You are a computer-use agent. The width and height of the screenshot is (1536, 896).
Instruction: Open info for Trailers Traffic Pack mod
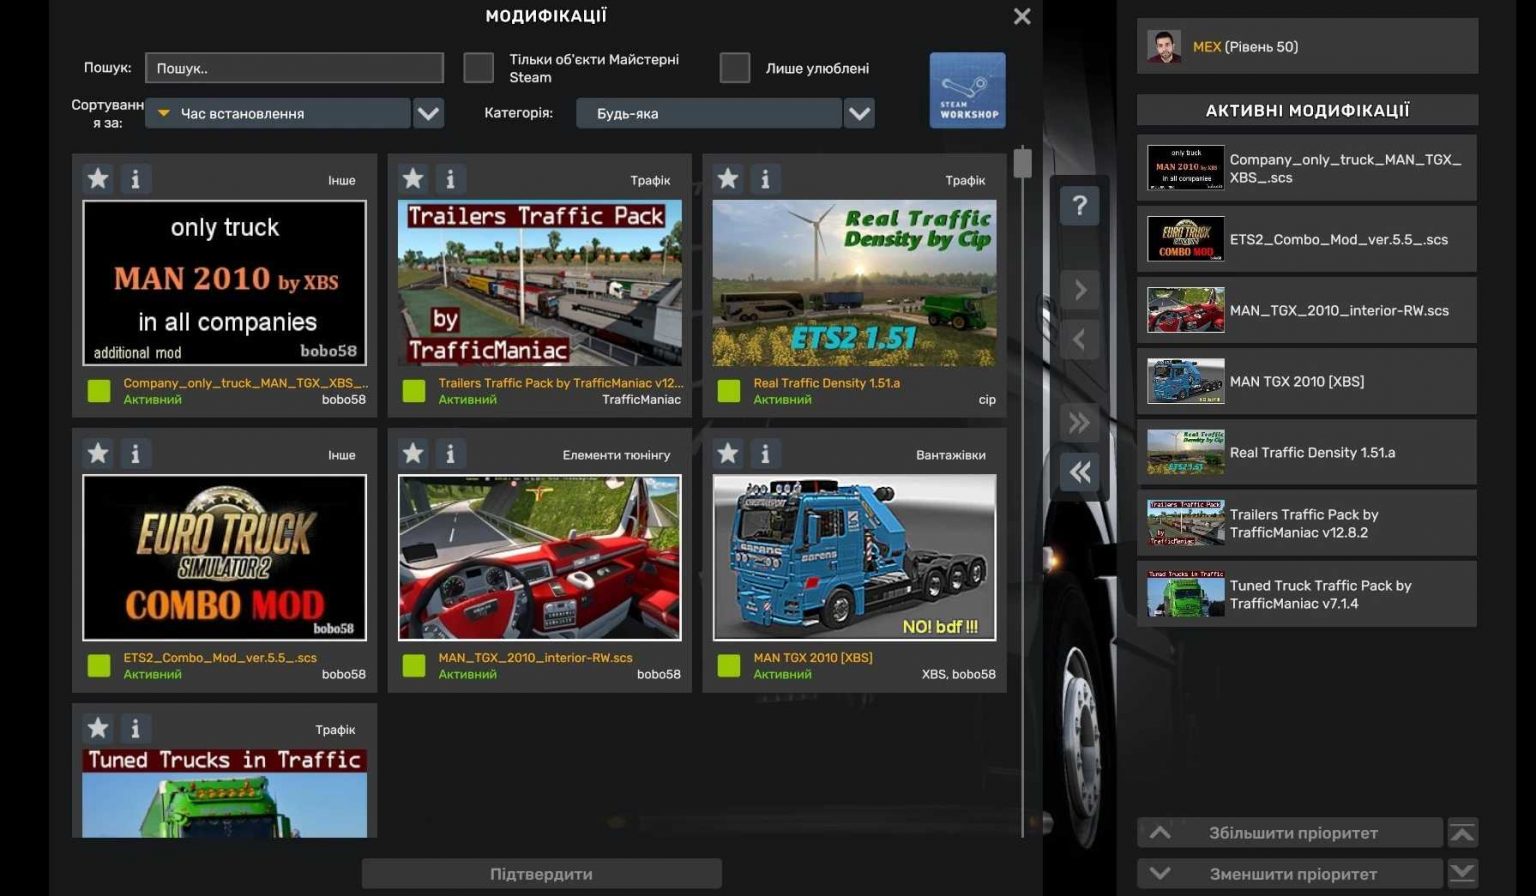[x=450, y=178]
